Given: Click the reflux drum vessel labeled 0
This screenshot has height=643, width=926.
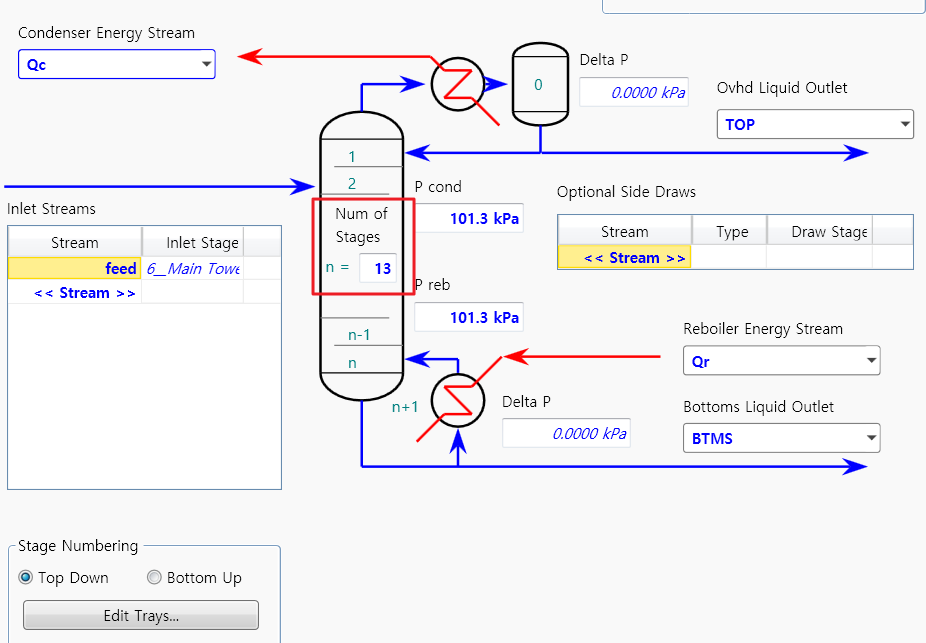Looking at the screenshot, I should coord(540,84).
